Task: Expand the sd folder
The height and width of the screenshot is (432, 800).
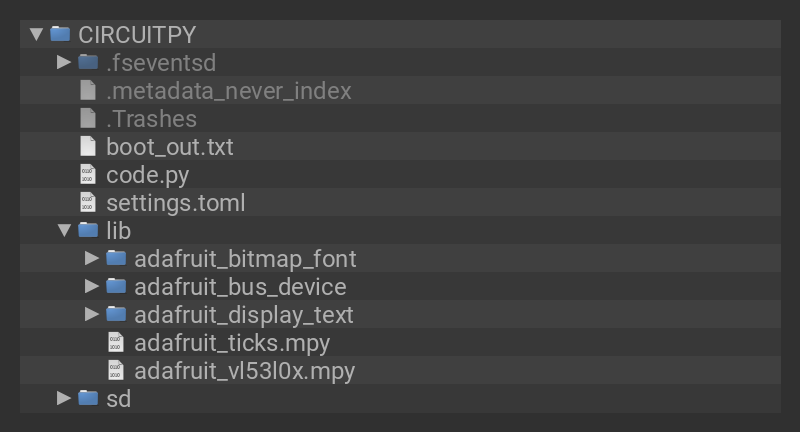Action: point(64,398)
